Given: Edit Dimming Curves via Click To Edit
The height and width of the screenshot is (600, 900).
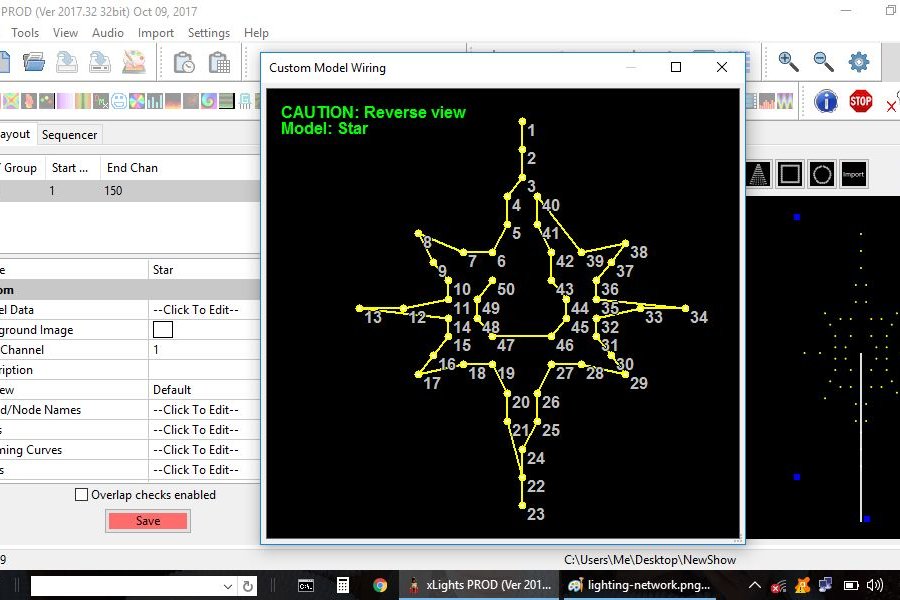Looking at the screenshot, I should tap(196, 450).
